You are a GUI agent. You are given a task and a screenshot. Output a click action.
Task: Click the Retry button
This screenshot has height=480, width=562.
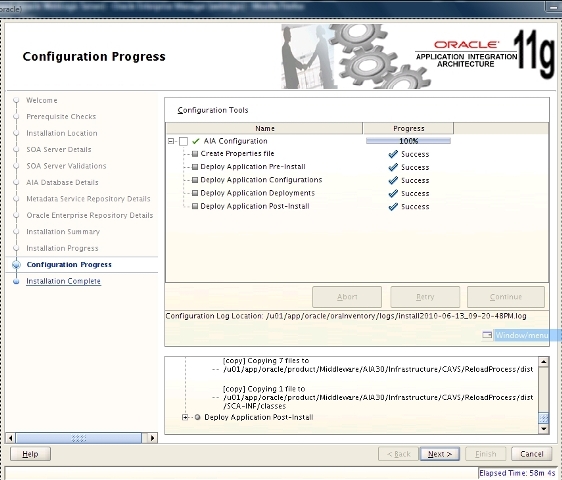[x=425, y=297]
